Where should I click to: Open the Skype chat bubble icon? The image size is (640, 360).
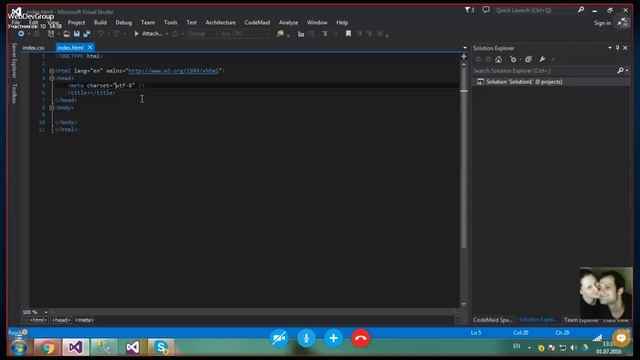(621, 338)
